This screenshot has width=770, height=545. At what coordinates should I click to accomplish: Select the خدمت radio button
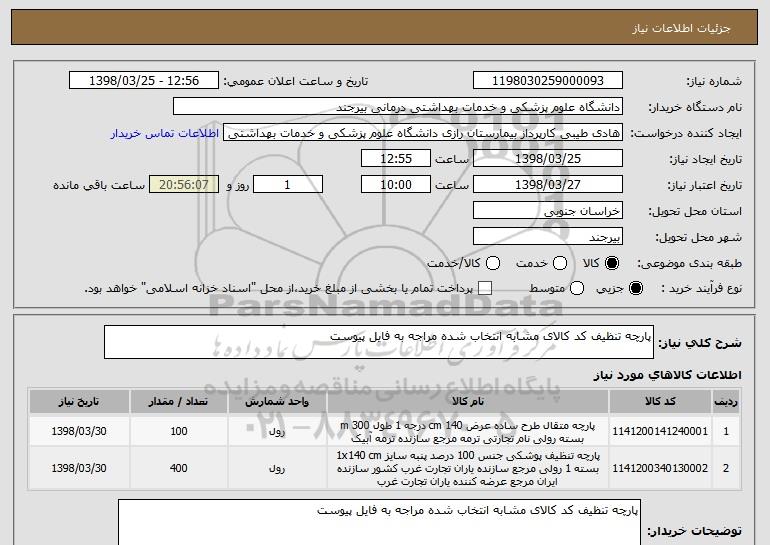[560, 263]
